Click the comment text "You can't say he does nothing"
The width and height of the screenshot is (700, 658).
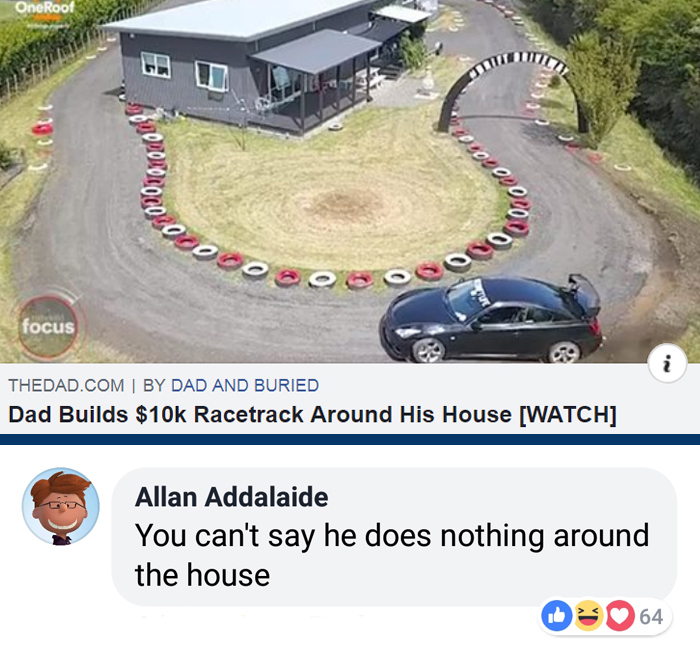[x=339, y=536]
